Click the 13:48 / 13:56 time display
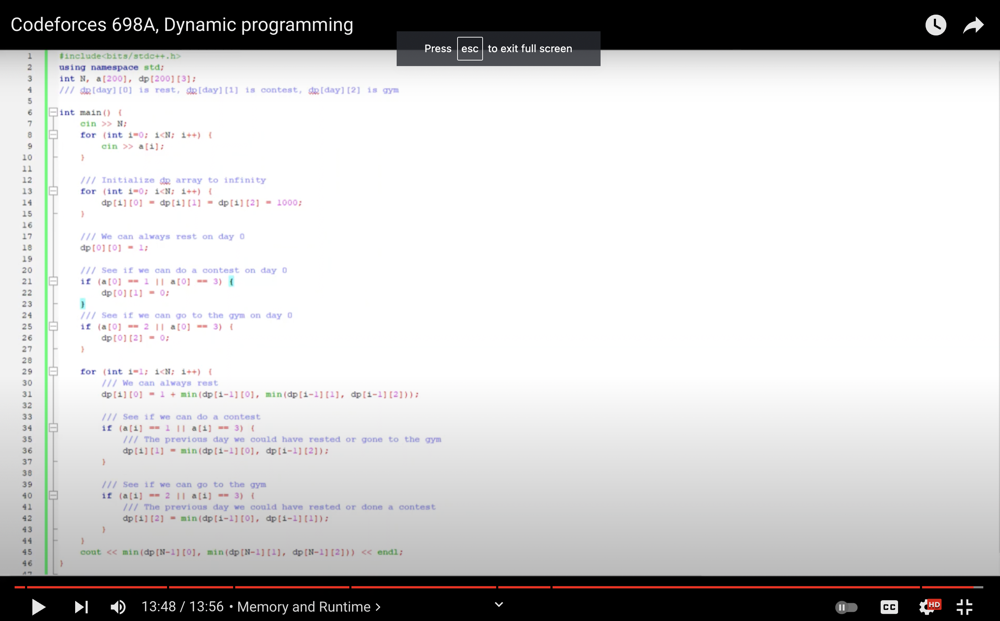This screenshot has width=1000, height=621. (x=182, y=607)
